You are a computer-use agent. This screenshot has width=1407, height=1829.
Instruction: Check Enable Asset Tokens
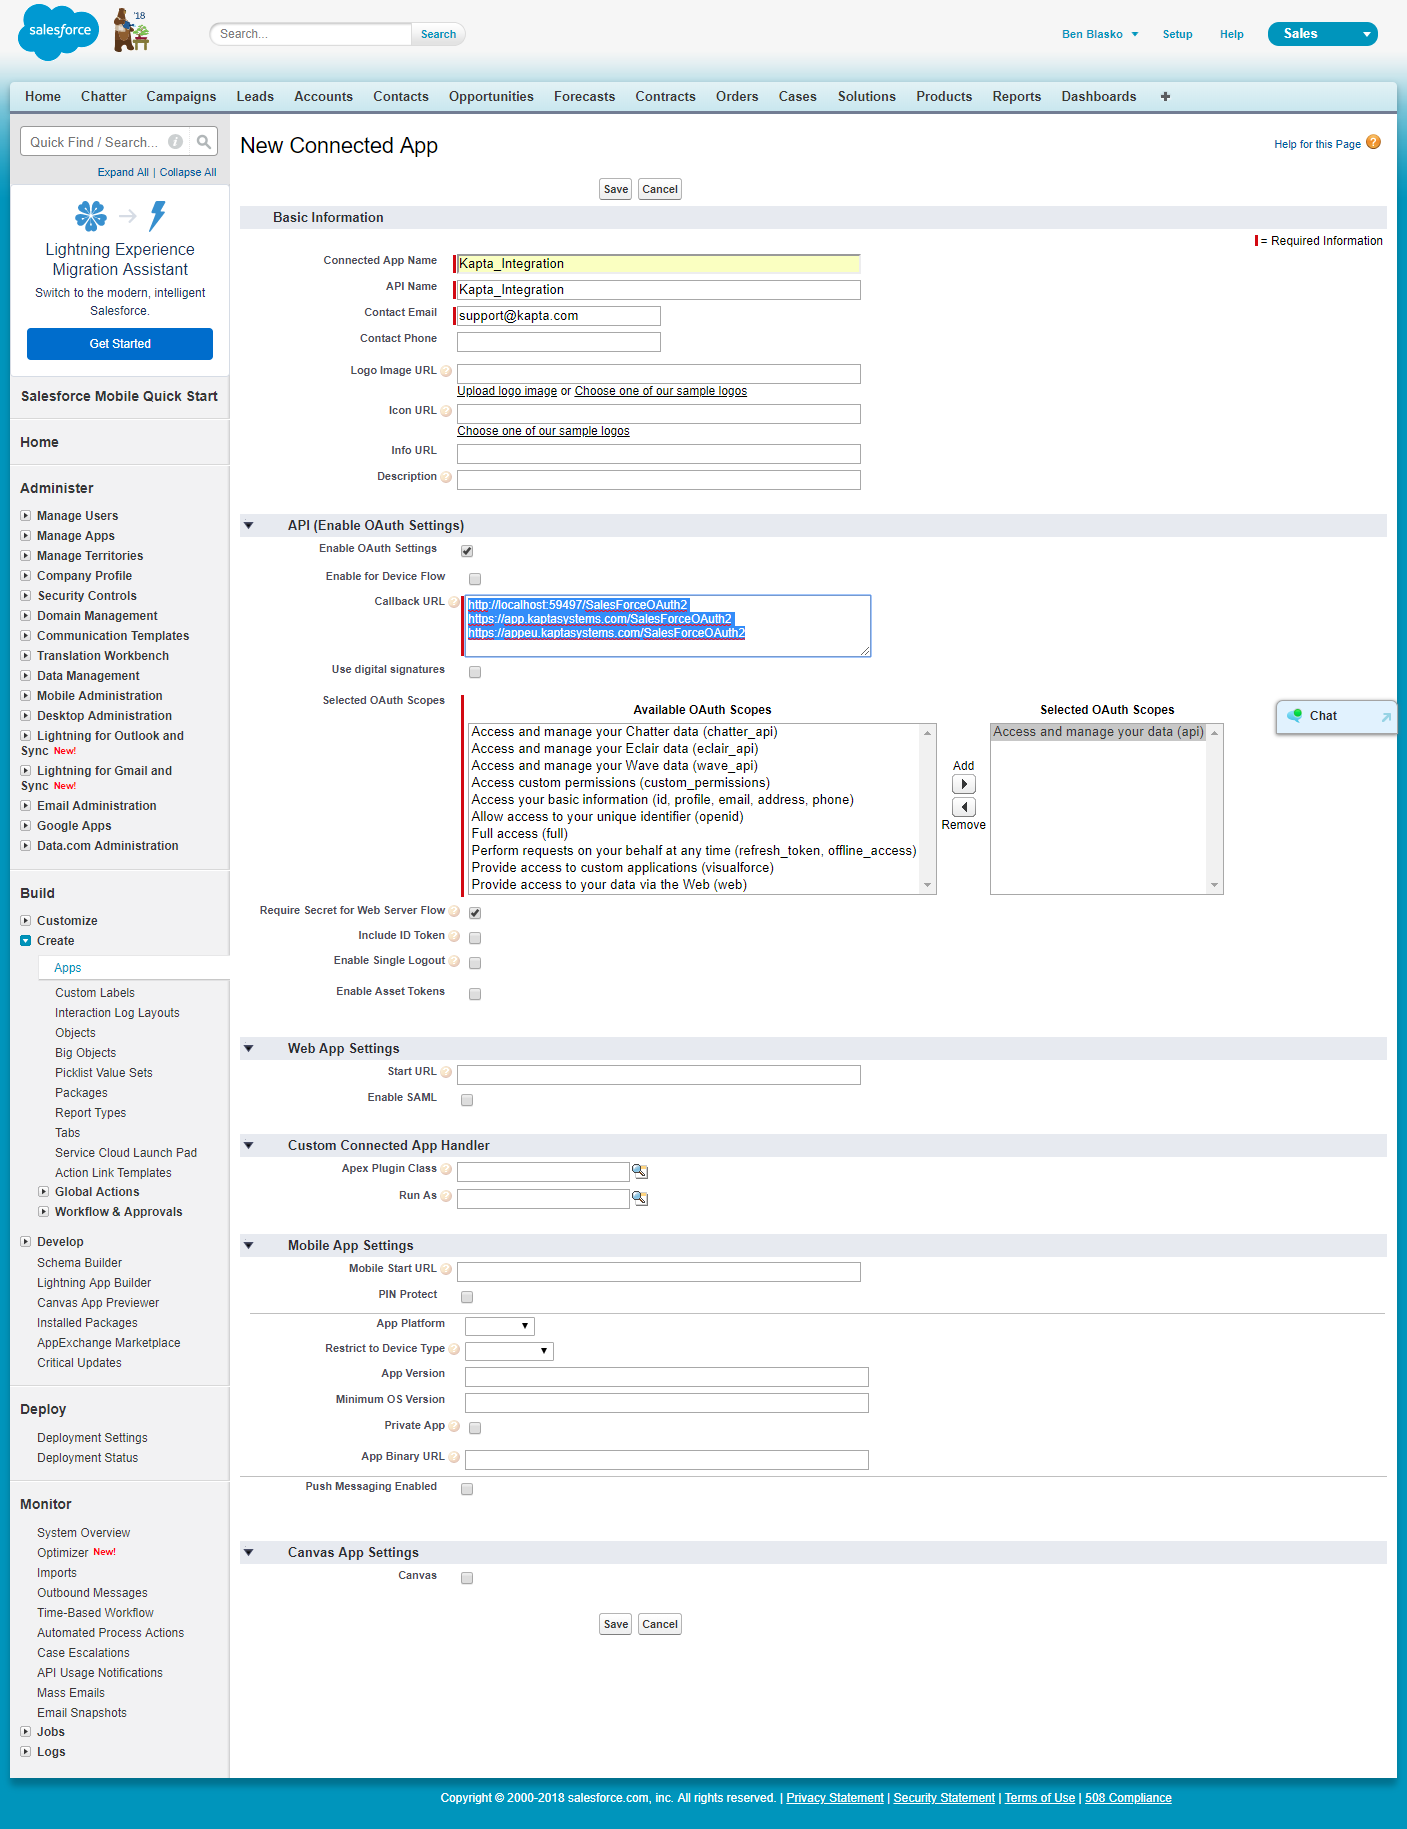pyautogui.click(x=475, y=994)
